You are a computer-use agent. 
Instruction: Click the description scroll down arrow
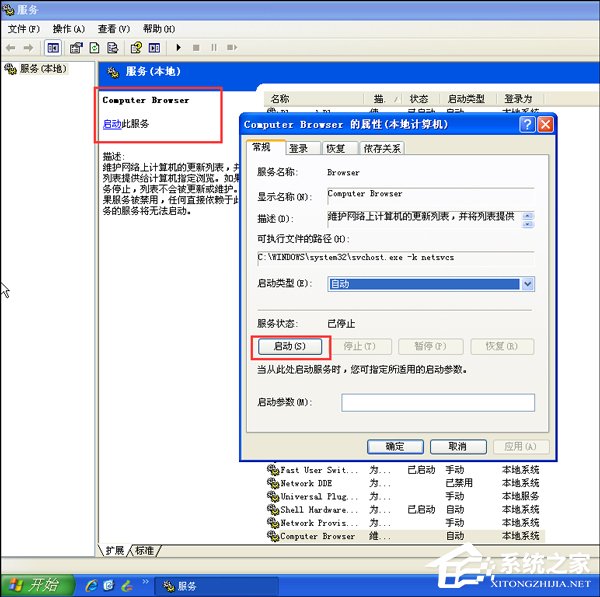[x=528, y=224]
